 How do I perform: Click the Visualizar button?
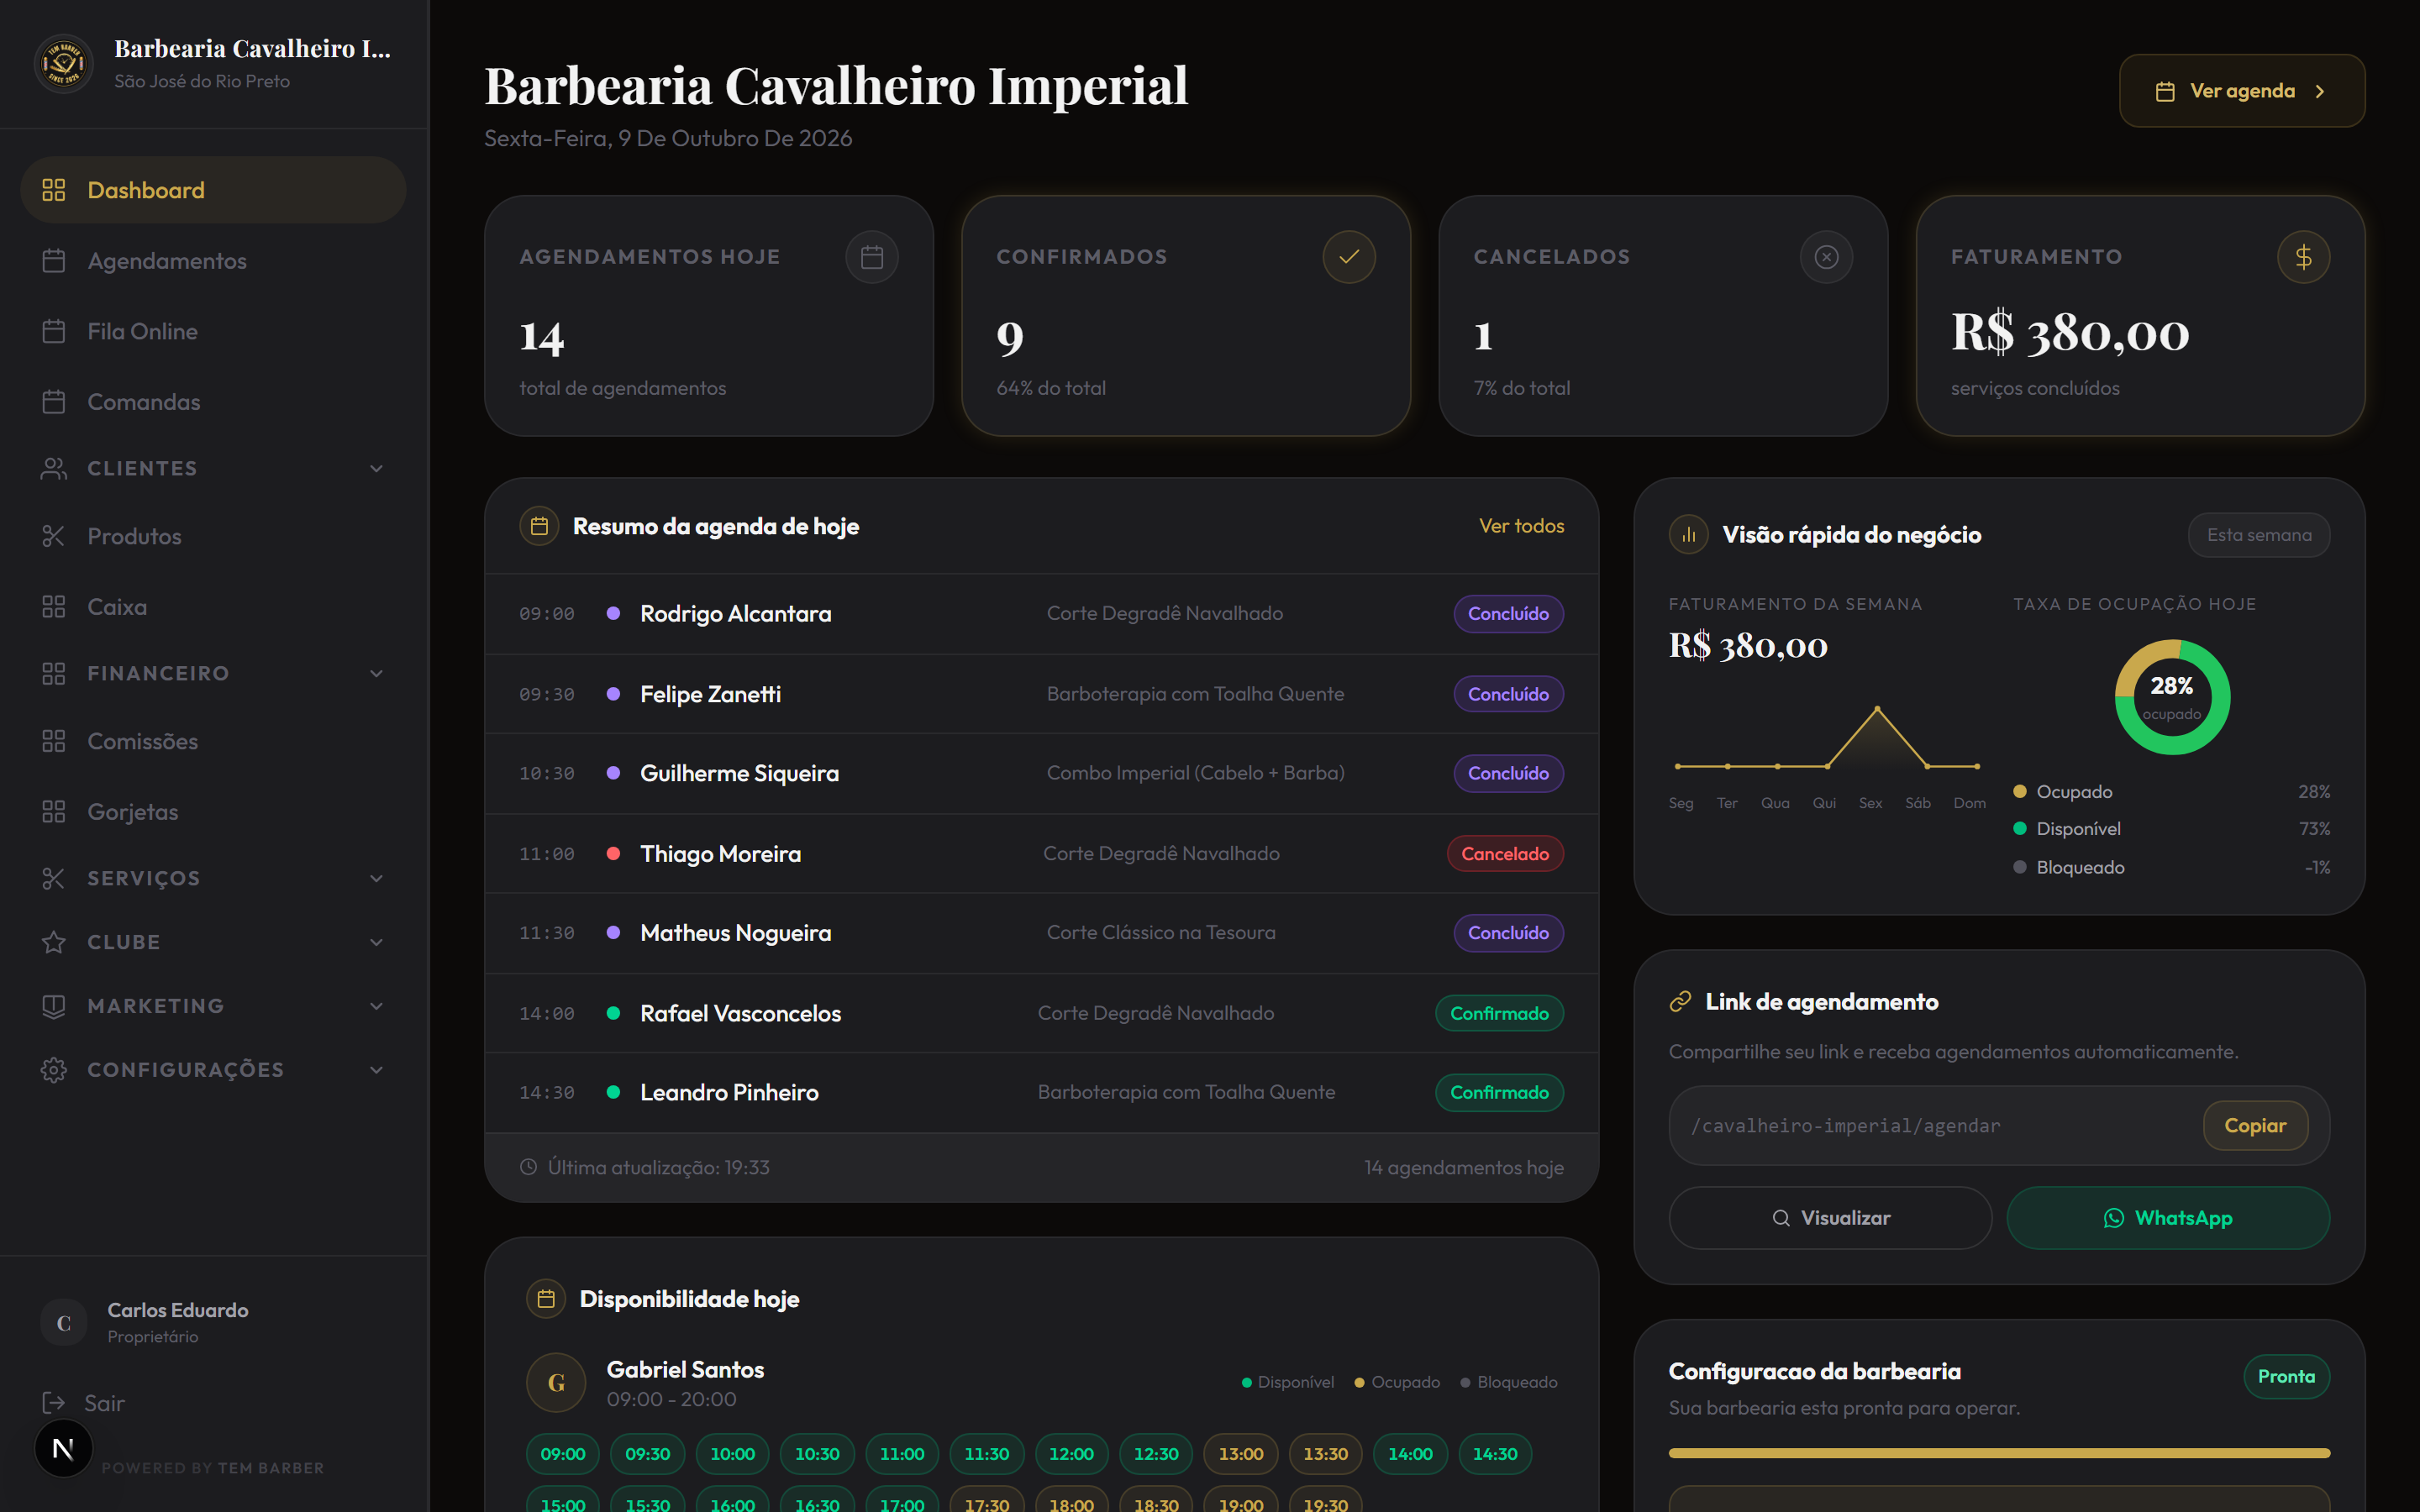pos(1830,1218)
